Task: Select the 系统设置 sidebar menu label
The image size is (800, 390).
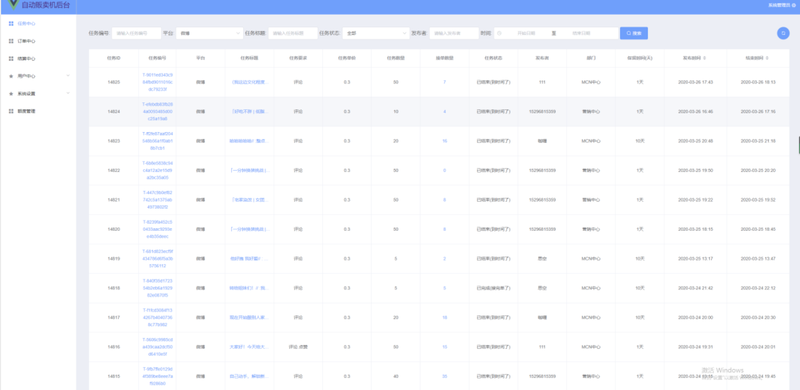Action: click(26, 93)
